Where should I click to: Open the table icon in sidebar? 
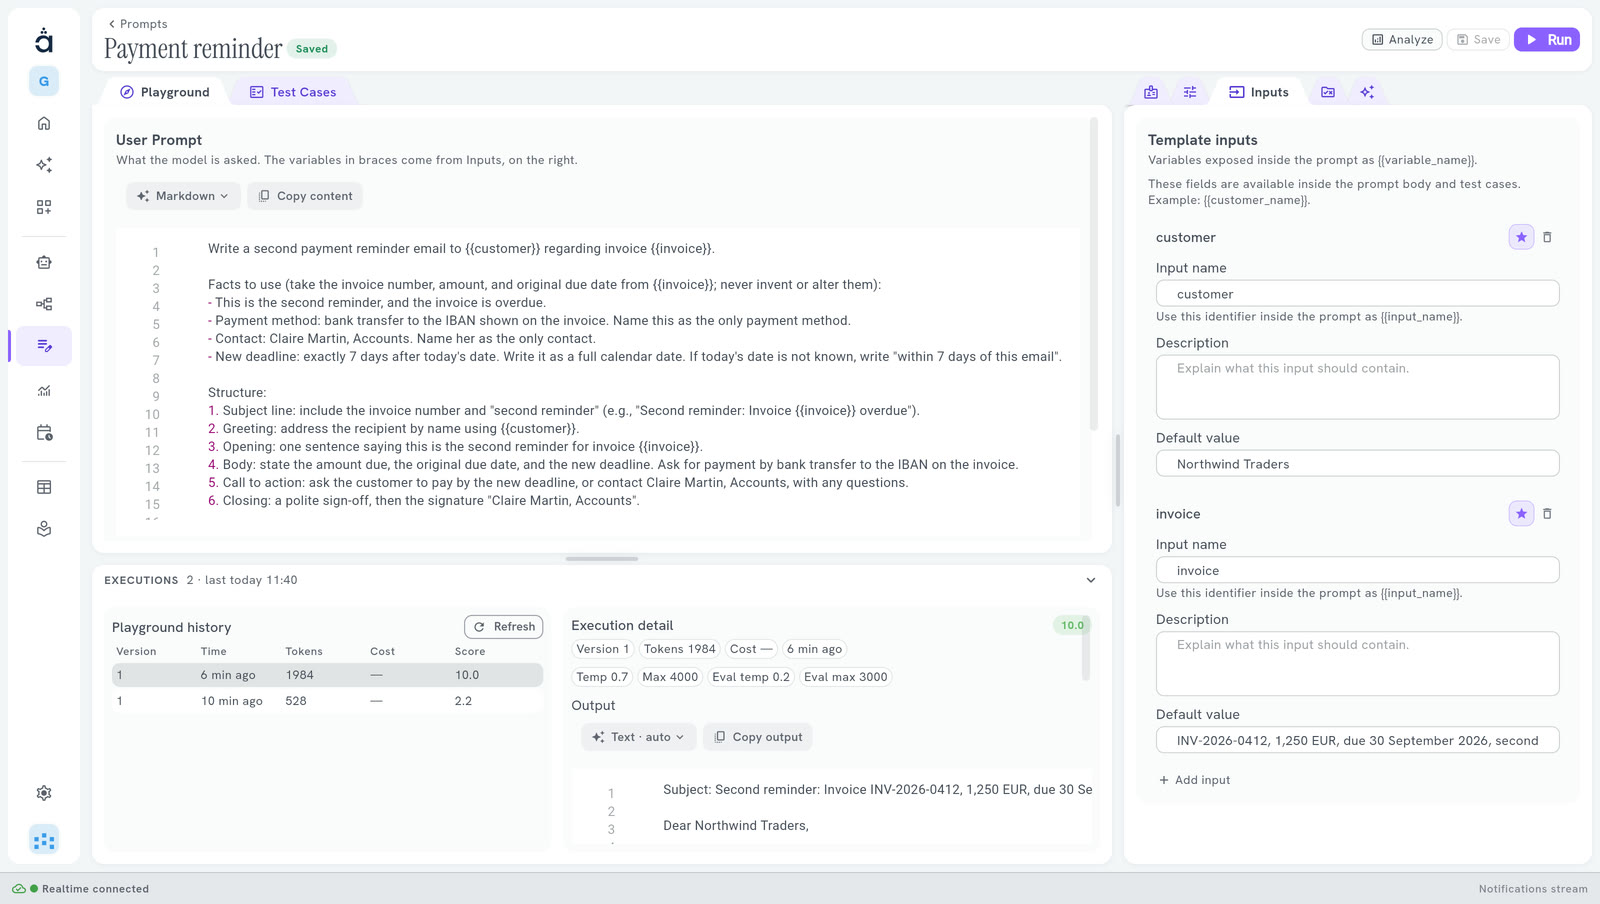pyautogui.click(x=44, y=487)
